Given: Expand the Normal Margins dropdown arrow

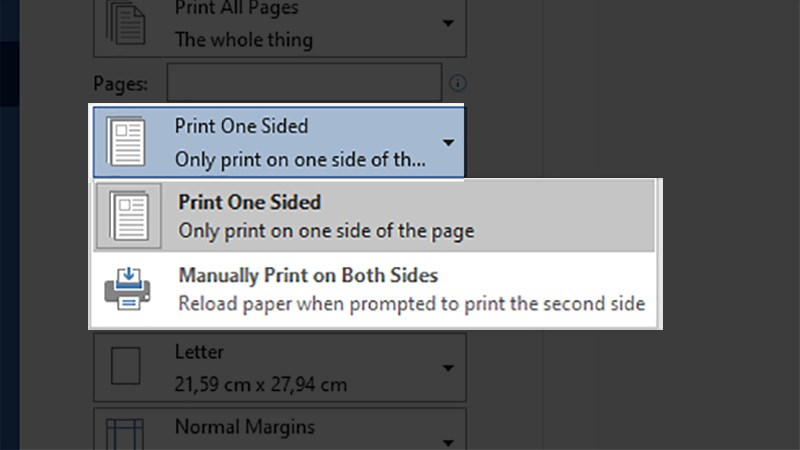Looking at the screenshot, I should (x=448, y=438).
